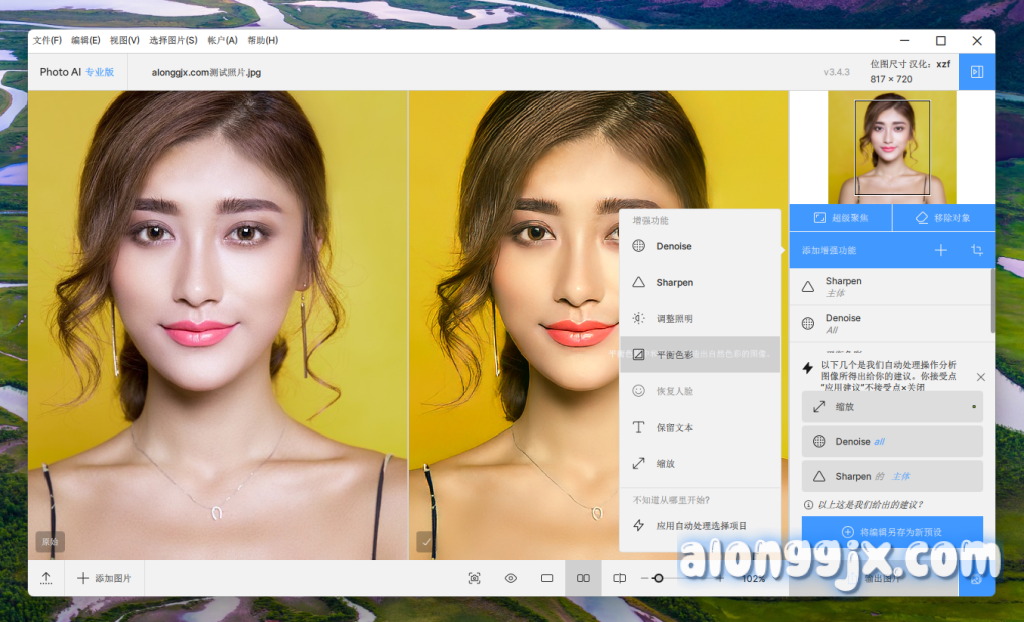1024x622 pixels.
Task: Click the crop tool icon
Action: click(x=976, y=250)
